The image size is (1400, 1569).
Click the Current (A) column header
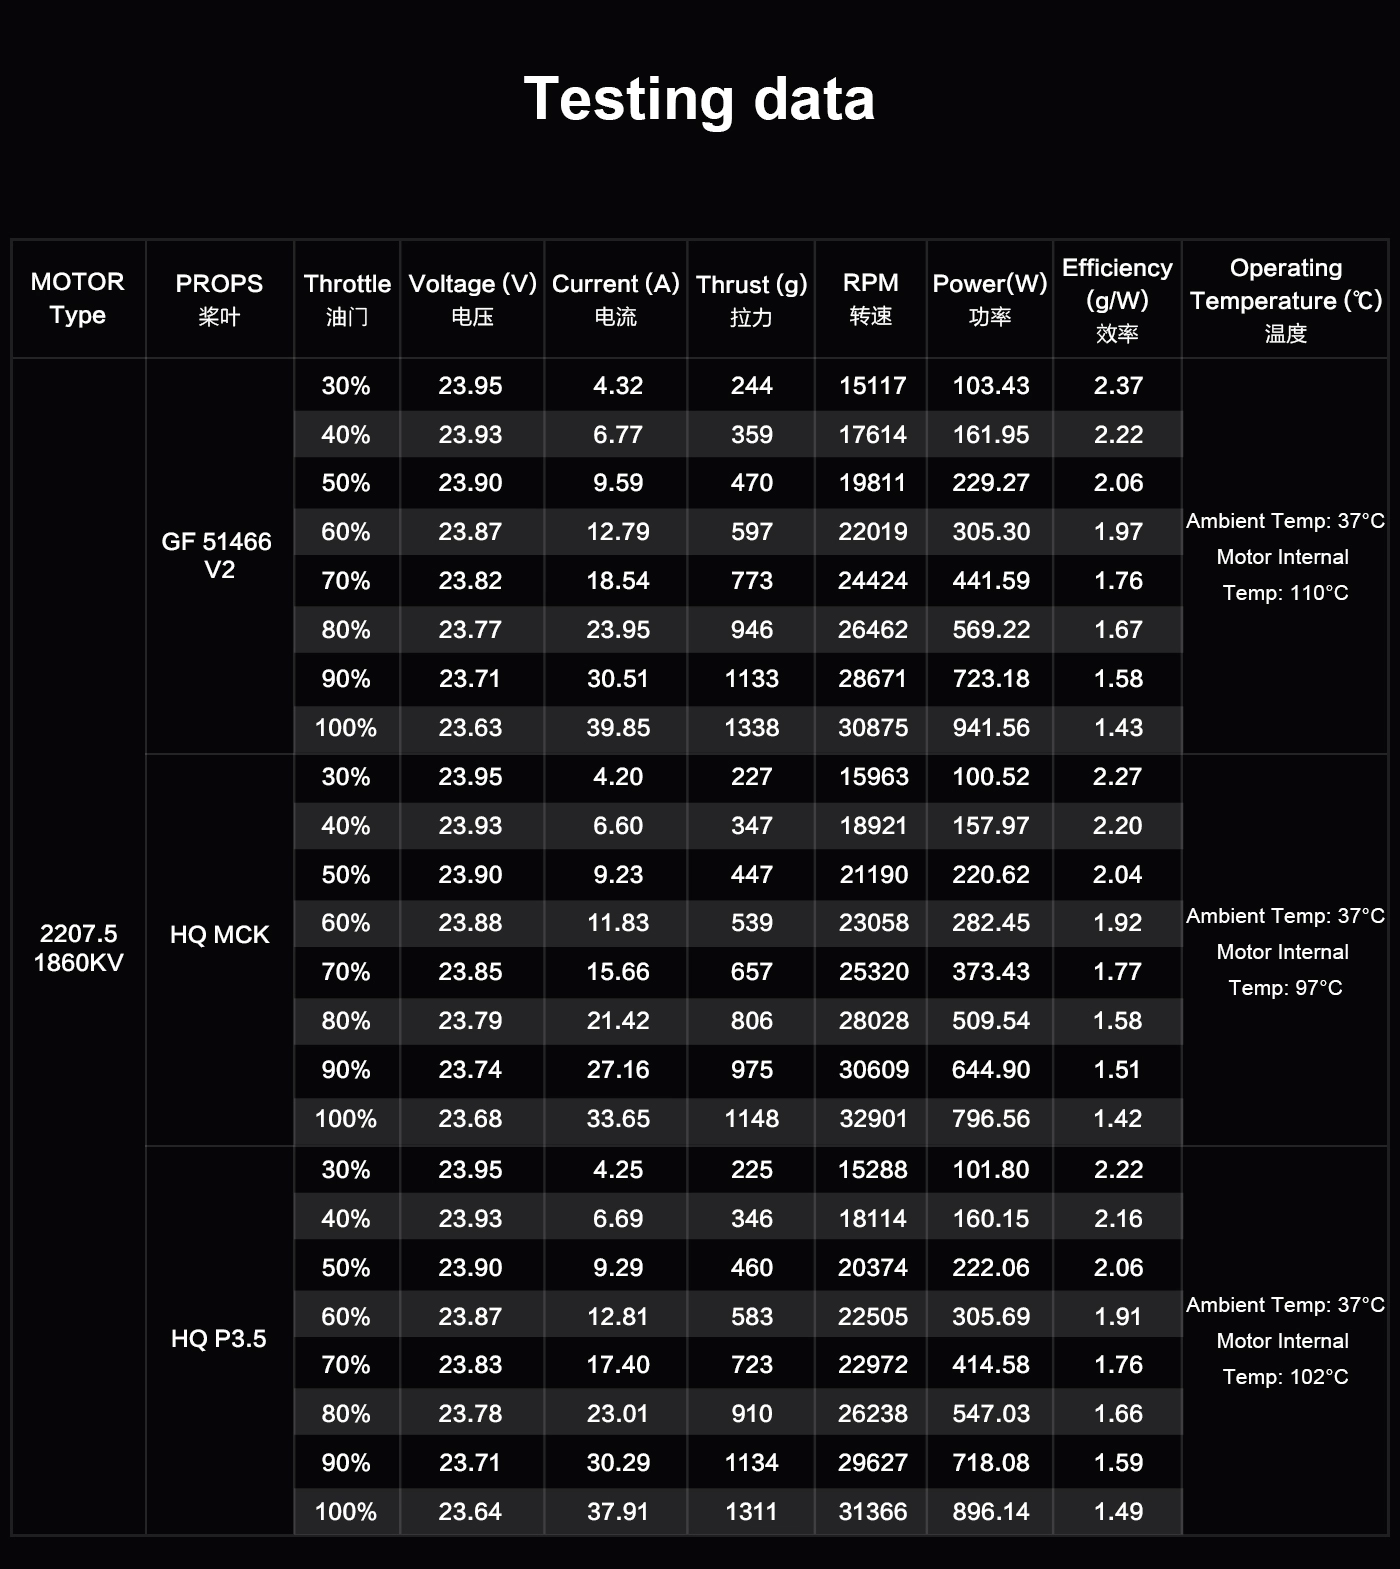click(x=615, y=298)
